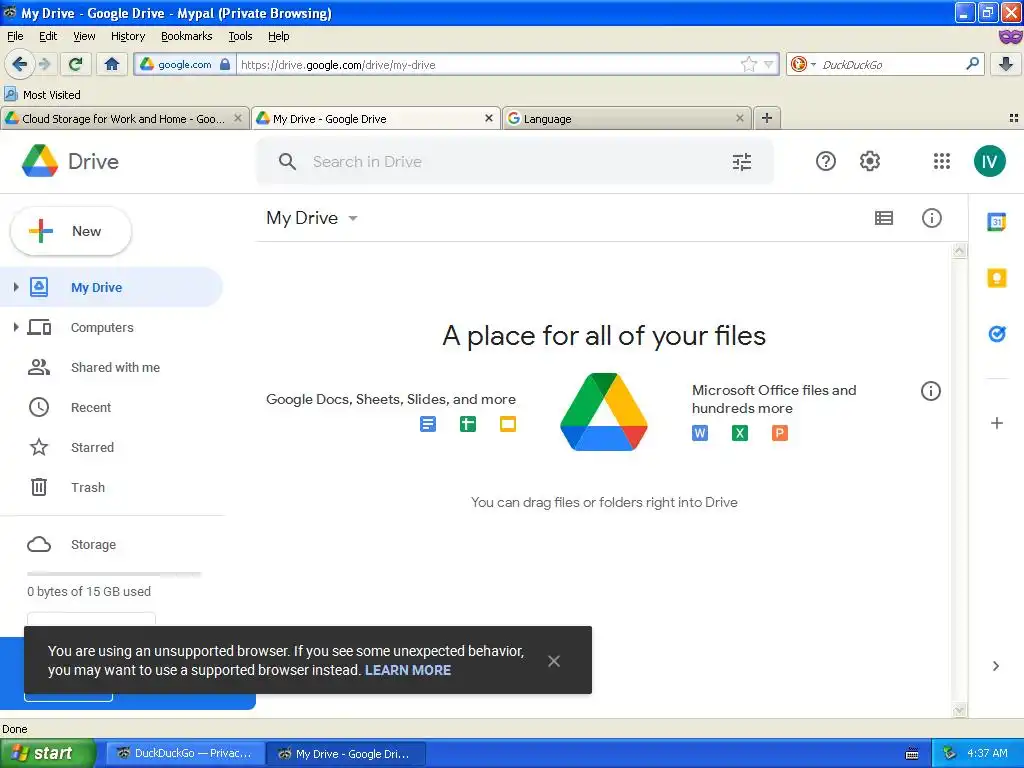Close the Language tab
The height and width of the screenshot is (768, 1024).
click(739, 118)
